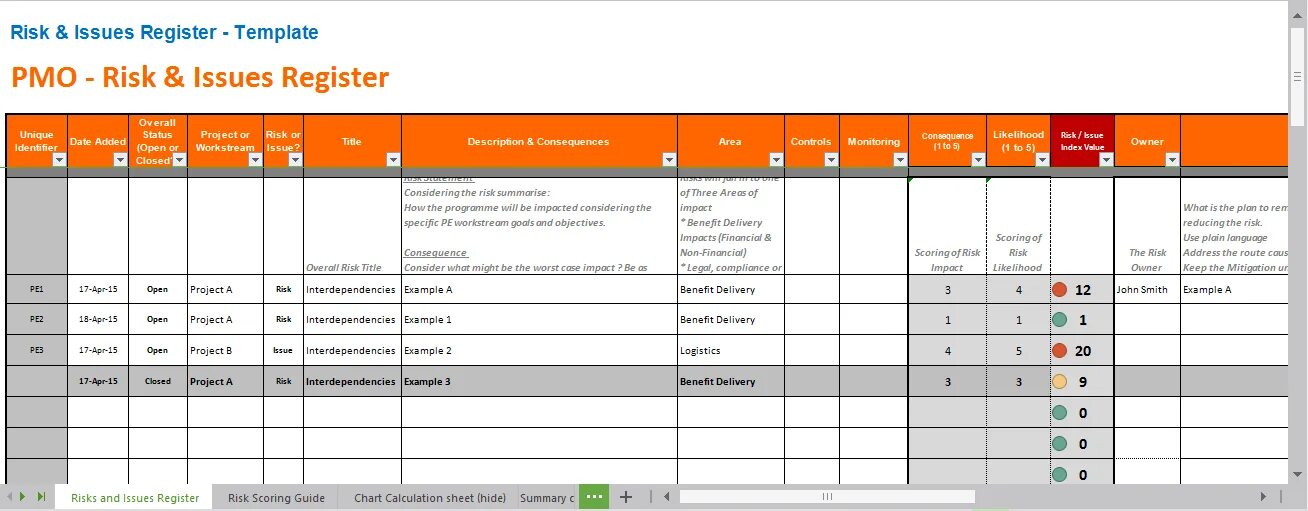Select the Logistics area cell

pyautogui.click(x=731, y=351)
